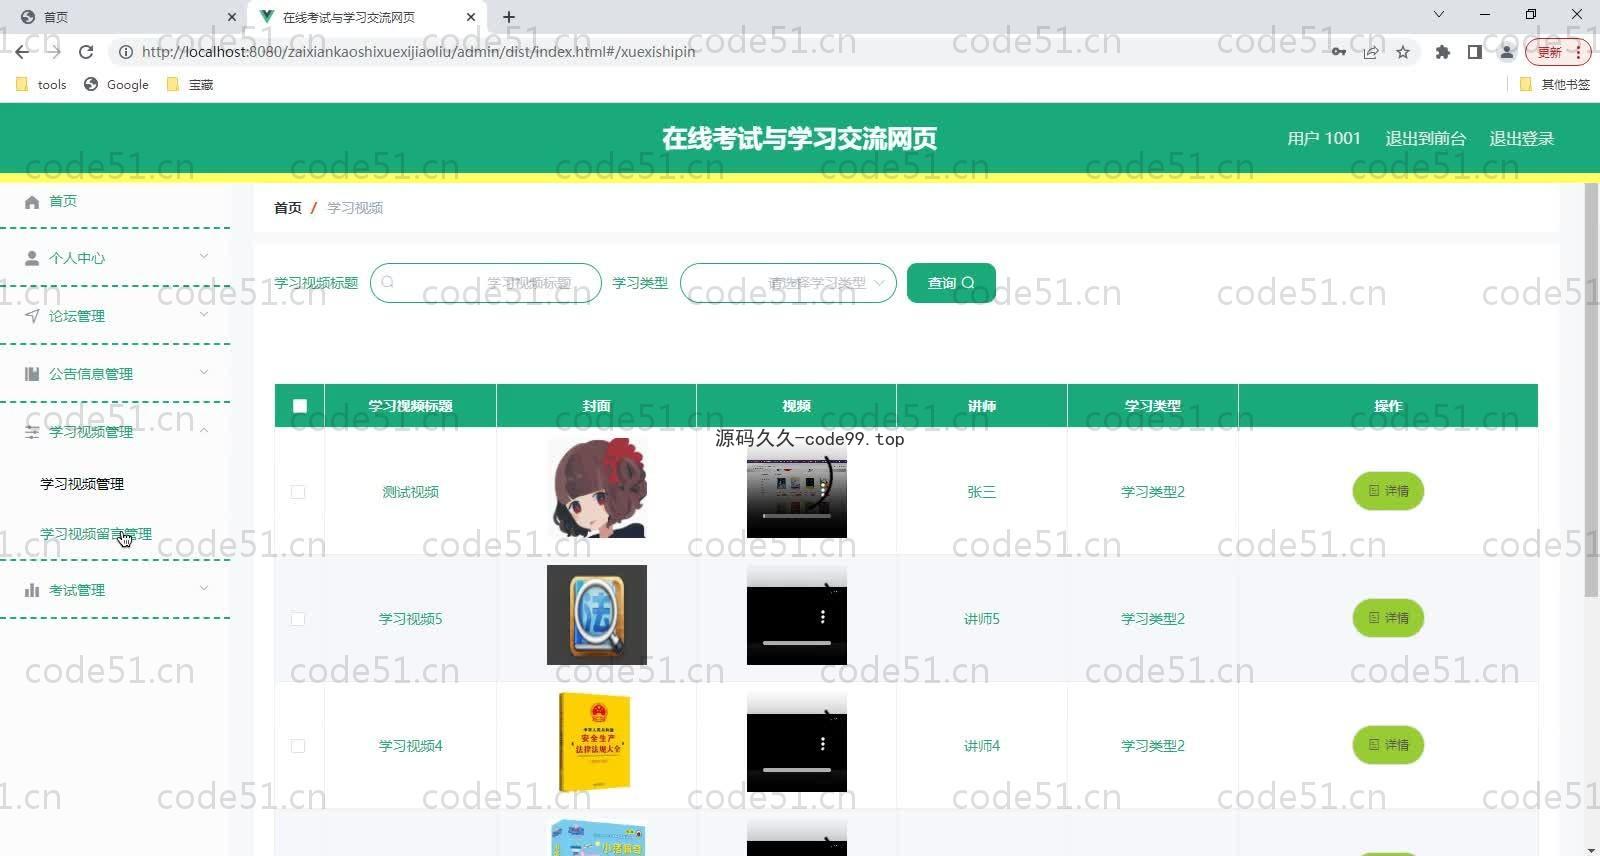Open the video menu dots for 测试视频
1600x856 pixels.
(823, 489)
